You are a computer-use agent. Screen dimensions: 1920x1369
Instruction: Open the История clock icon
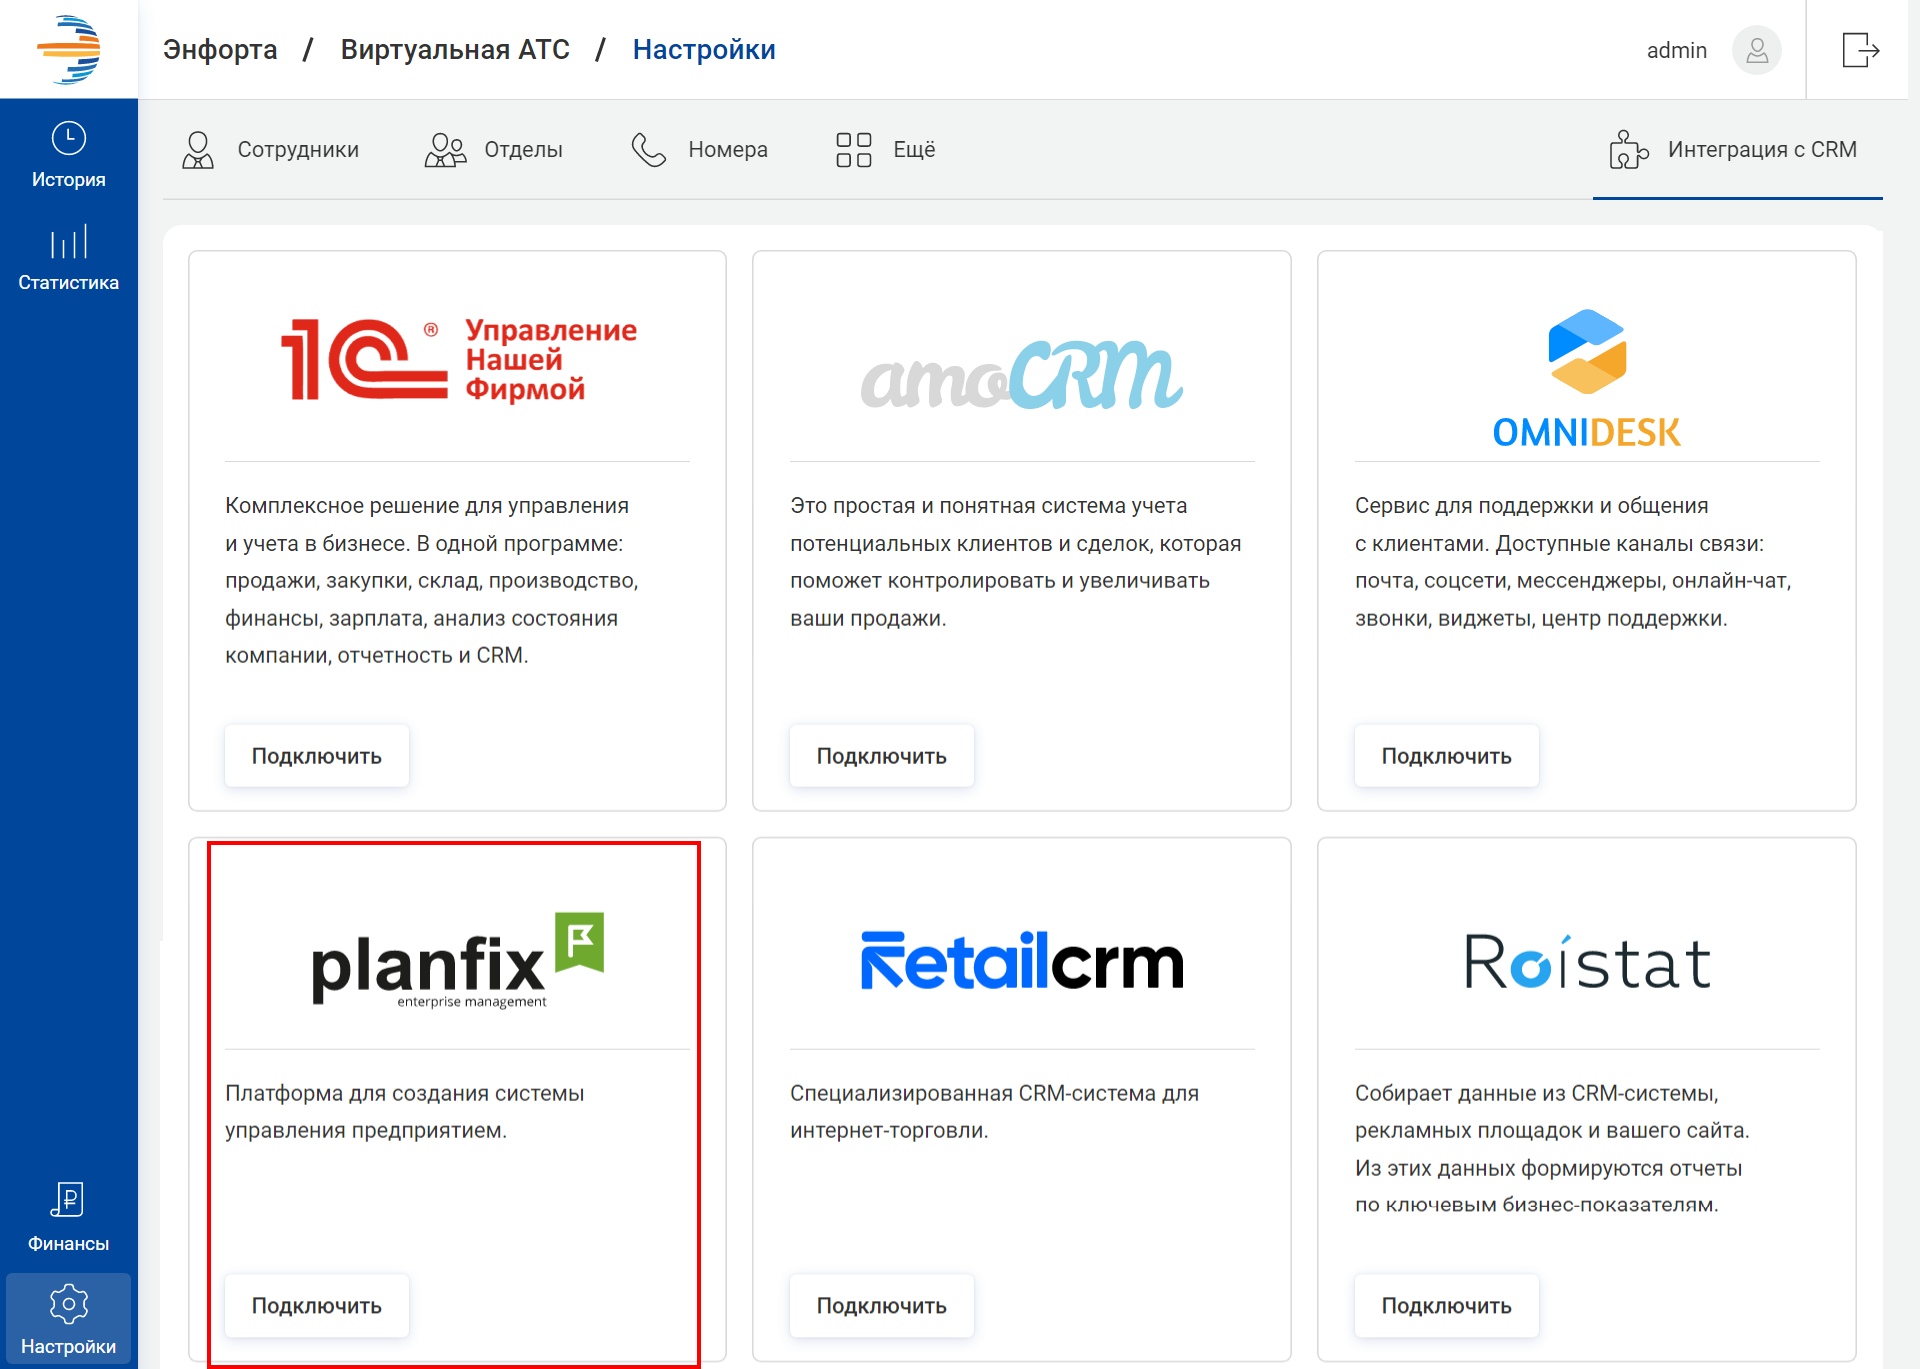click(69, 138)
